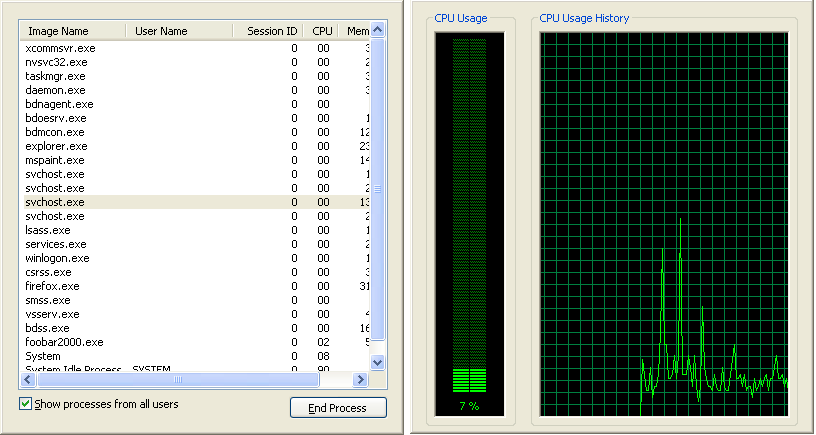Select the foobar2000.exe process row
The height and width of the screenshot is (435, 816).
64,342
